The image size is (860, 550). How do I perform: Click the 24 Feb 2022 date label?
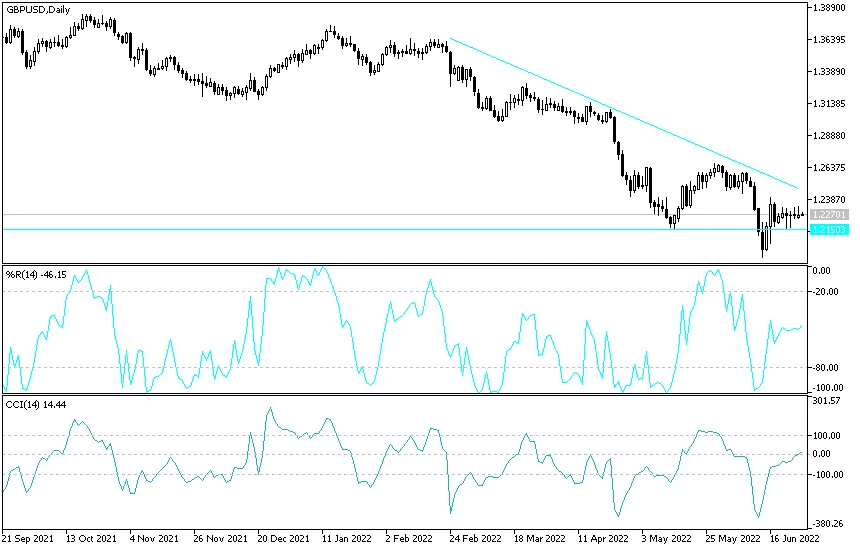[x=475, y=538]
